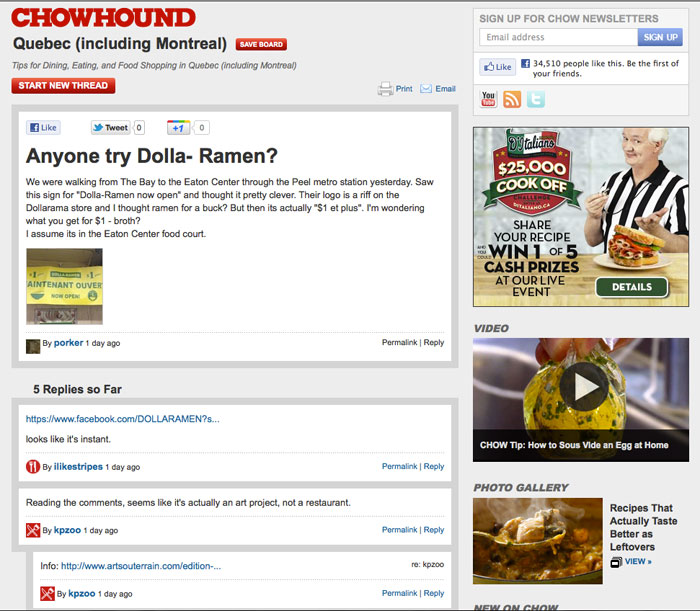700x611 pixels.
Task: Open kpzoo's profile on the Info reply
Action: pos(82,593)
